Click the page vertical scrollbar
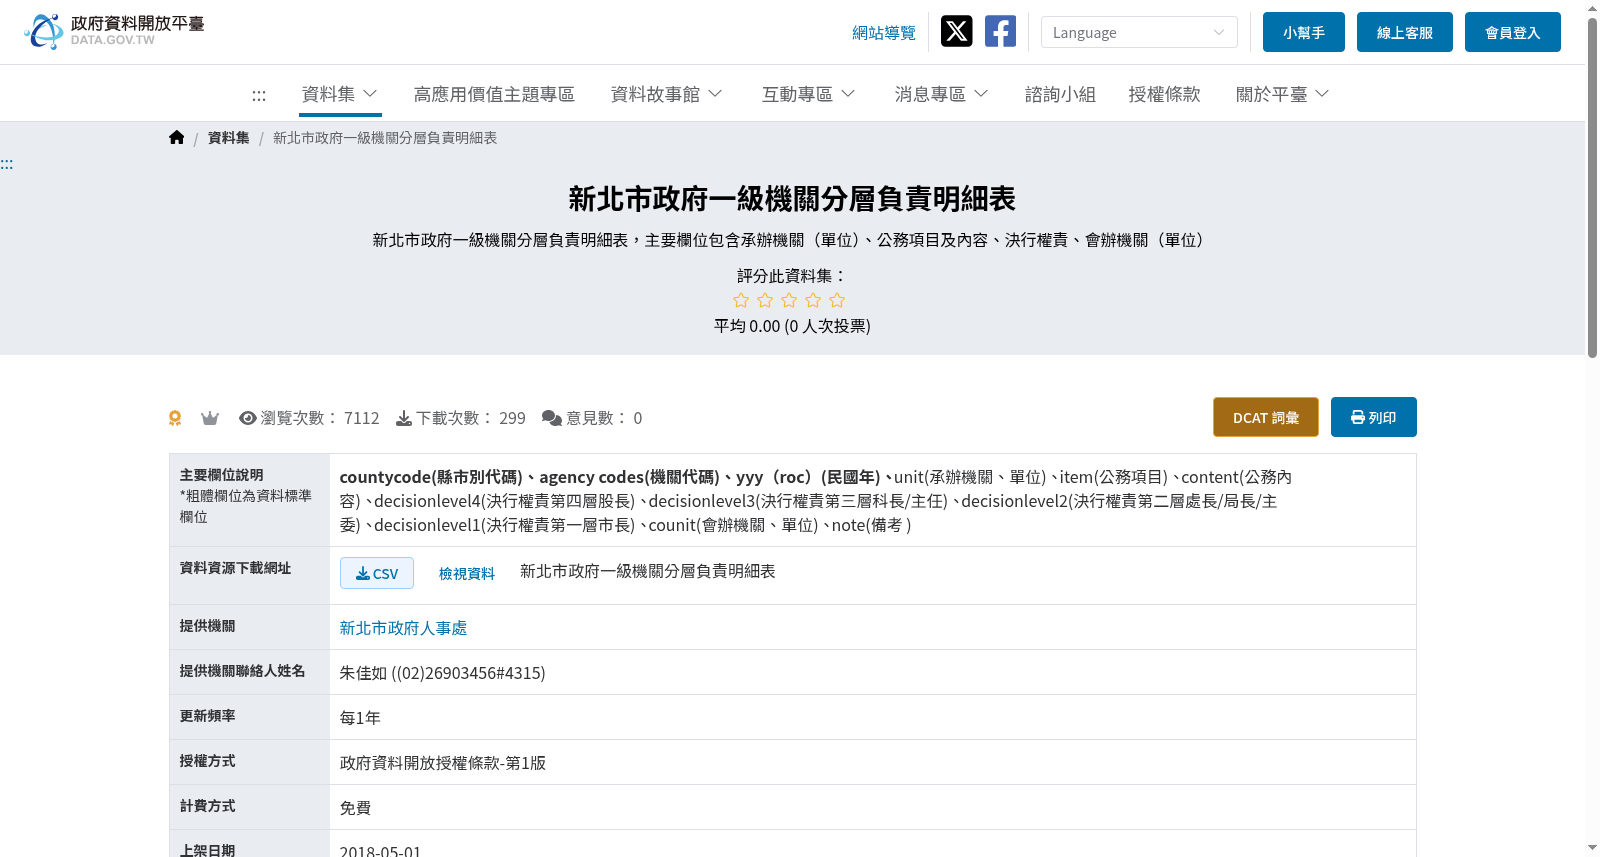The height and width of the screenshot is (857, 1600). click(x=1592, y=186)
